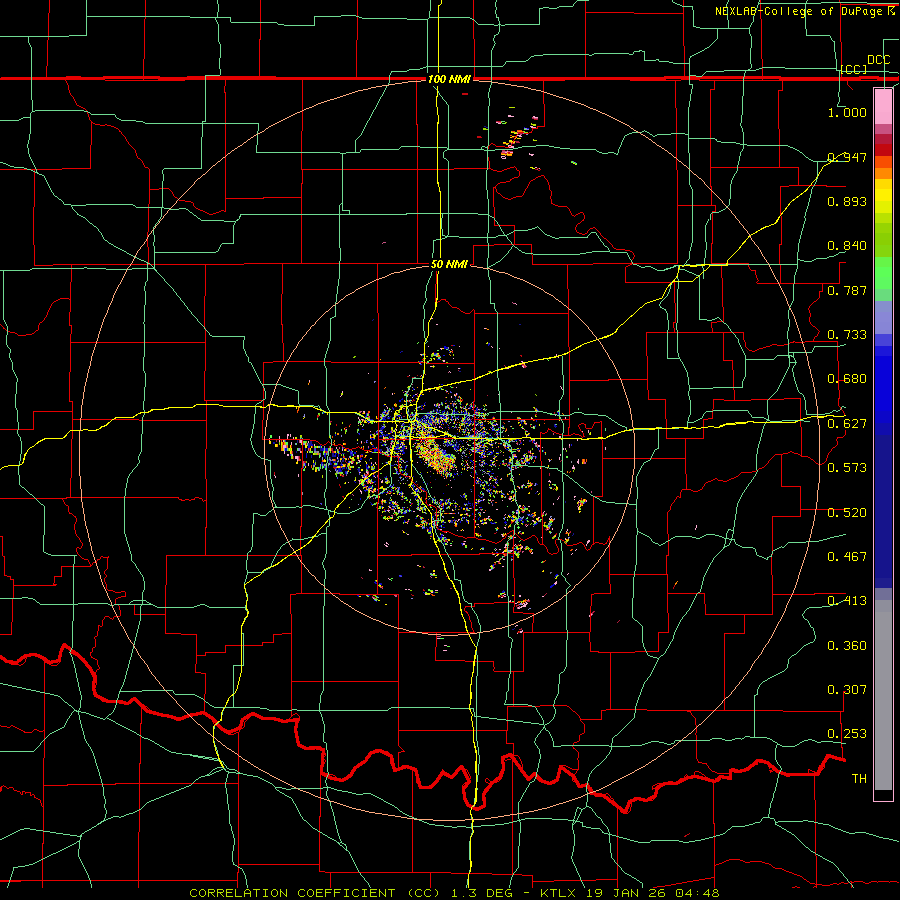Pick the gray segment of the color bar
This screenshot has width=900, height=900.
pos(883,695)
